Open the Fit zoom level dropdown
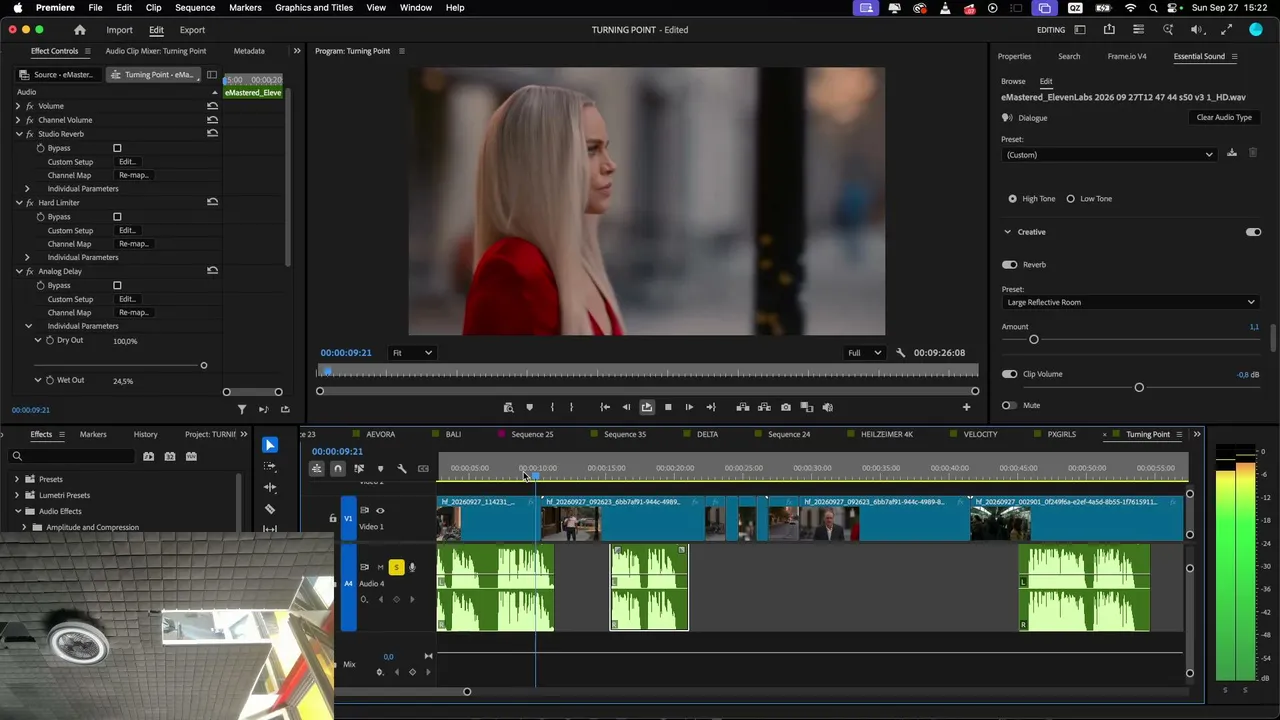This screenshot has height=720, width=1280. [412, 353]
